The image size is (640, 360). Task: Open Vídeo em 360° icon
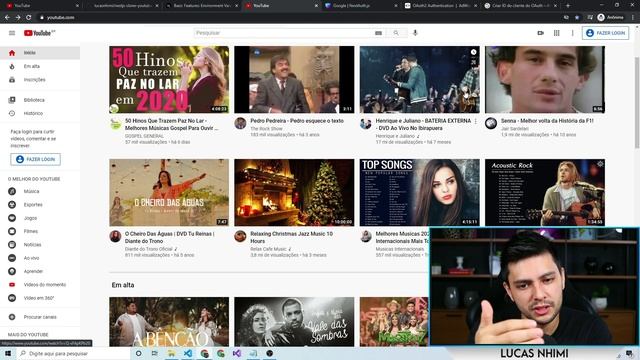click(12, 298)
